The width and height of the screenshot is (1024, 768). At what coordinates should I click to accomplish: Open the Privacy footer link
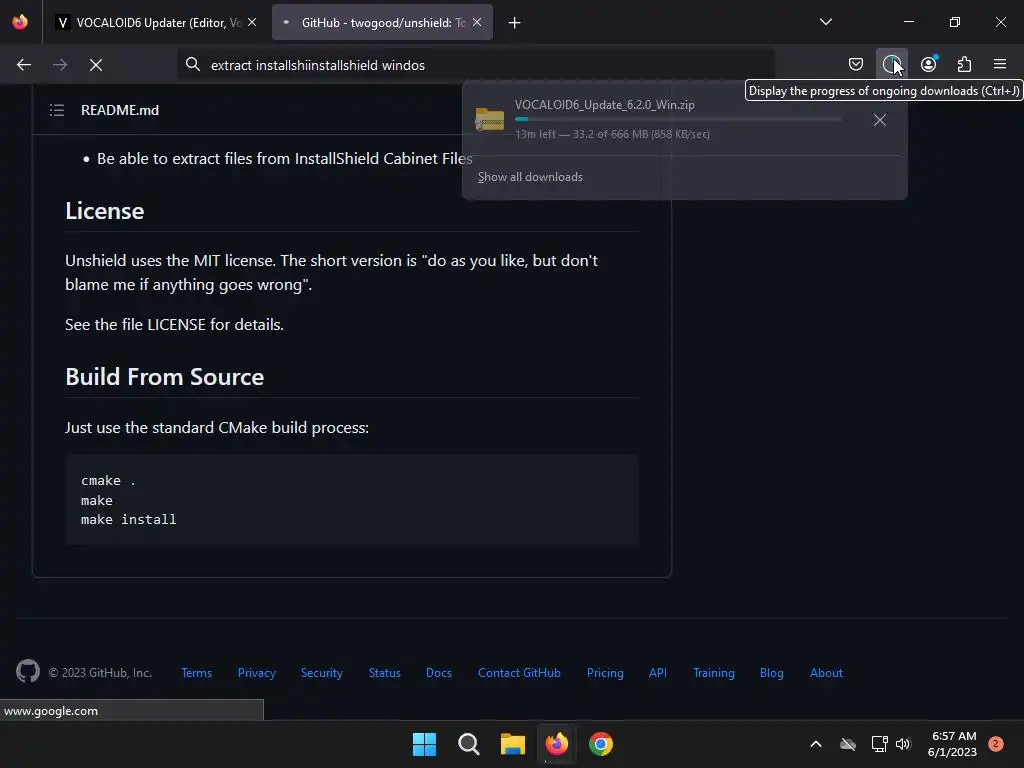coord(257,673)
